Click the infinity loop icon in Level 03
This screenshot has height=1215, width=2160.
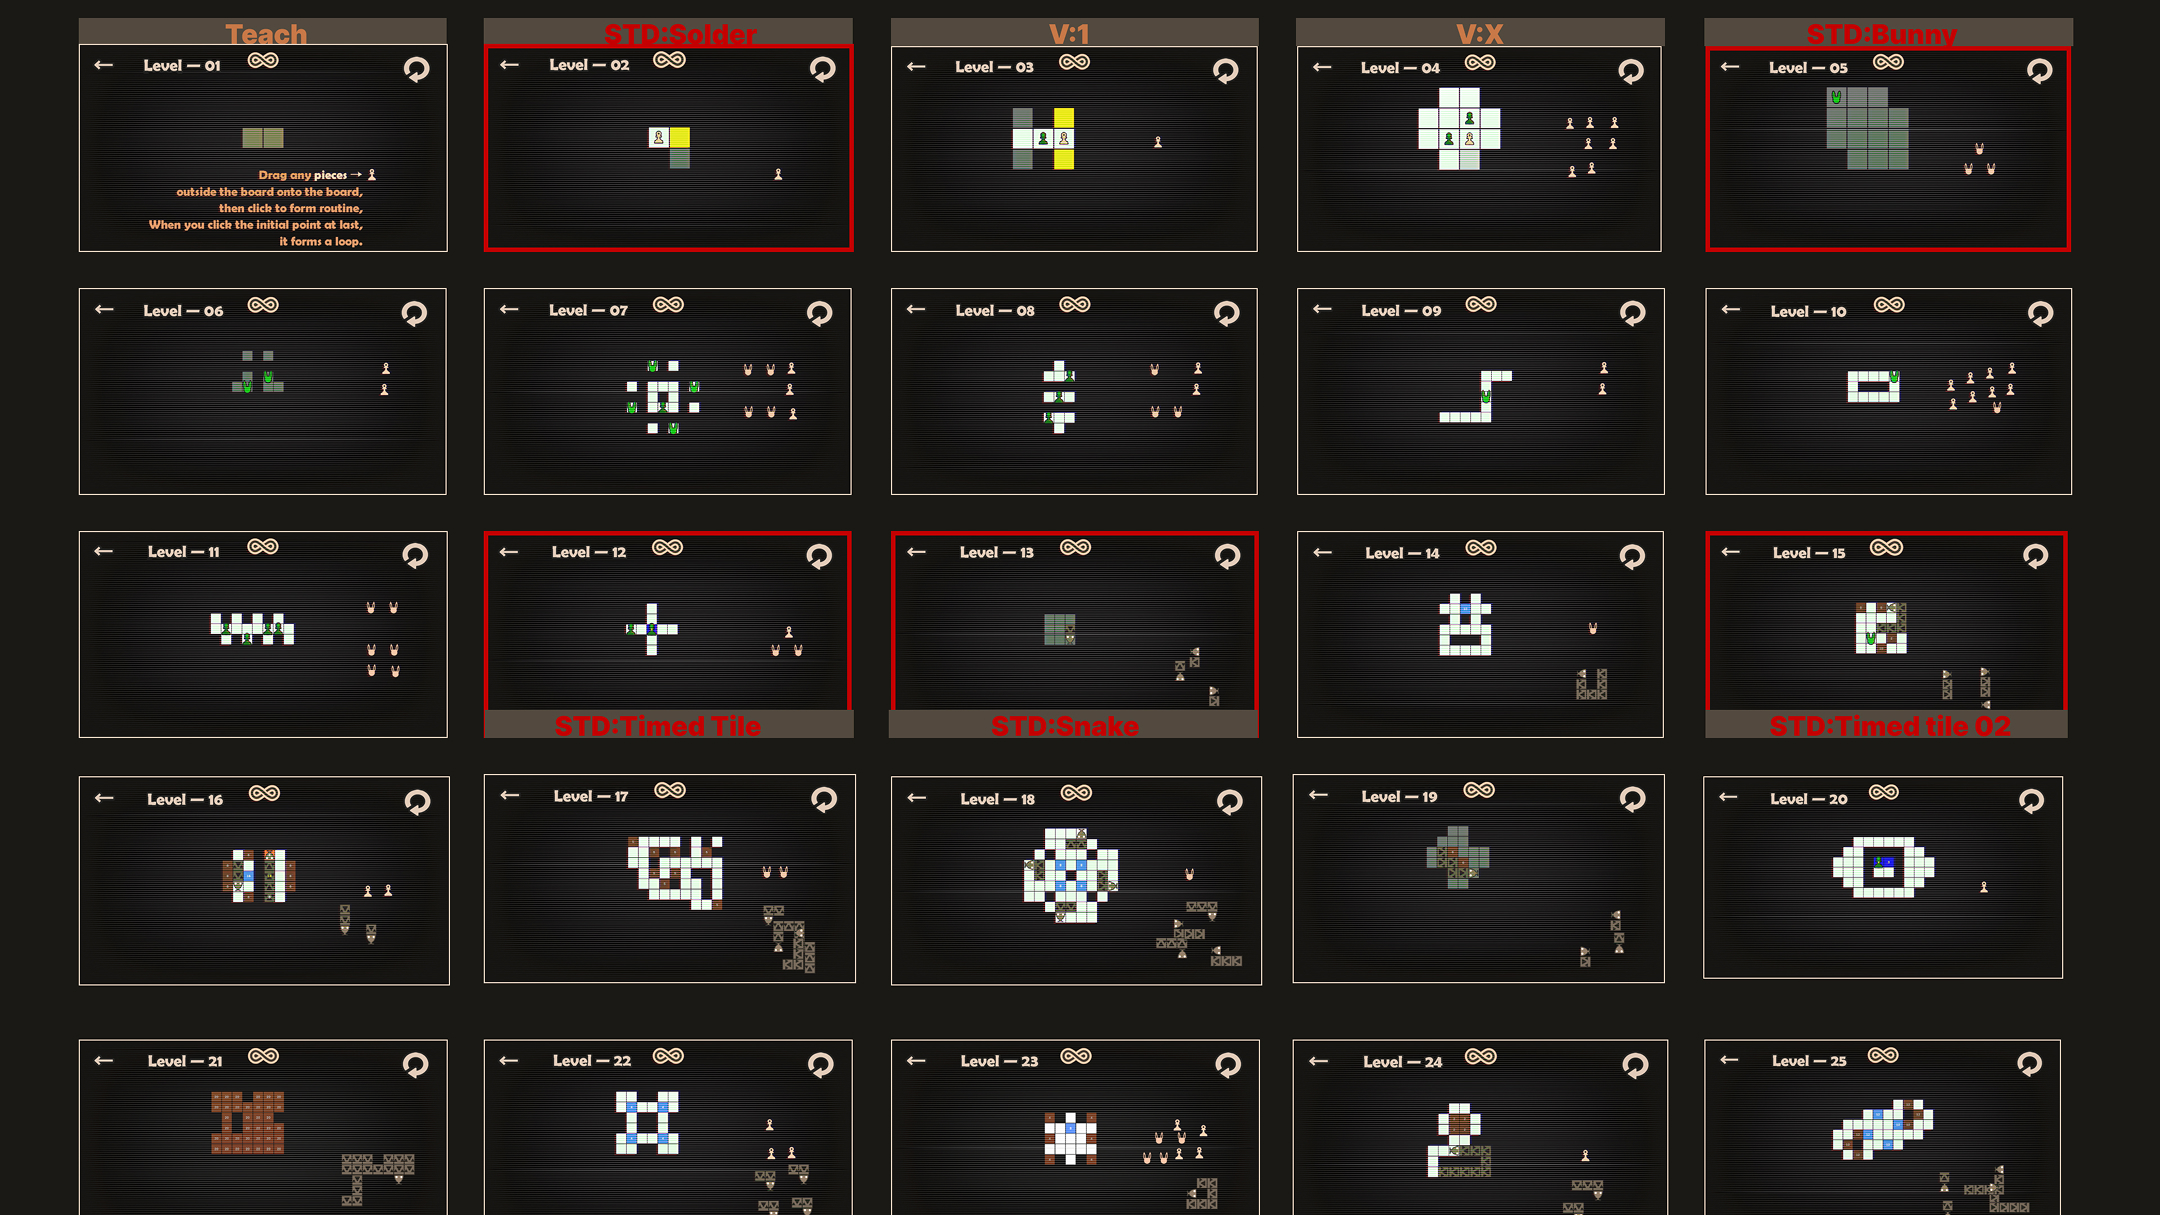1074,62
